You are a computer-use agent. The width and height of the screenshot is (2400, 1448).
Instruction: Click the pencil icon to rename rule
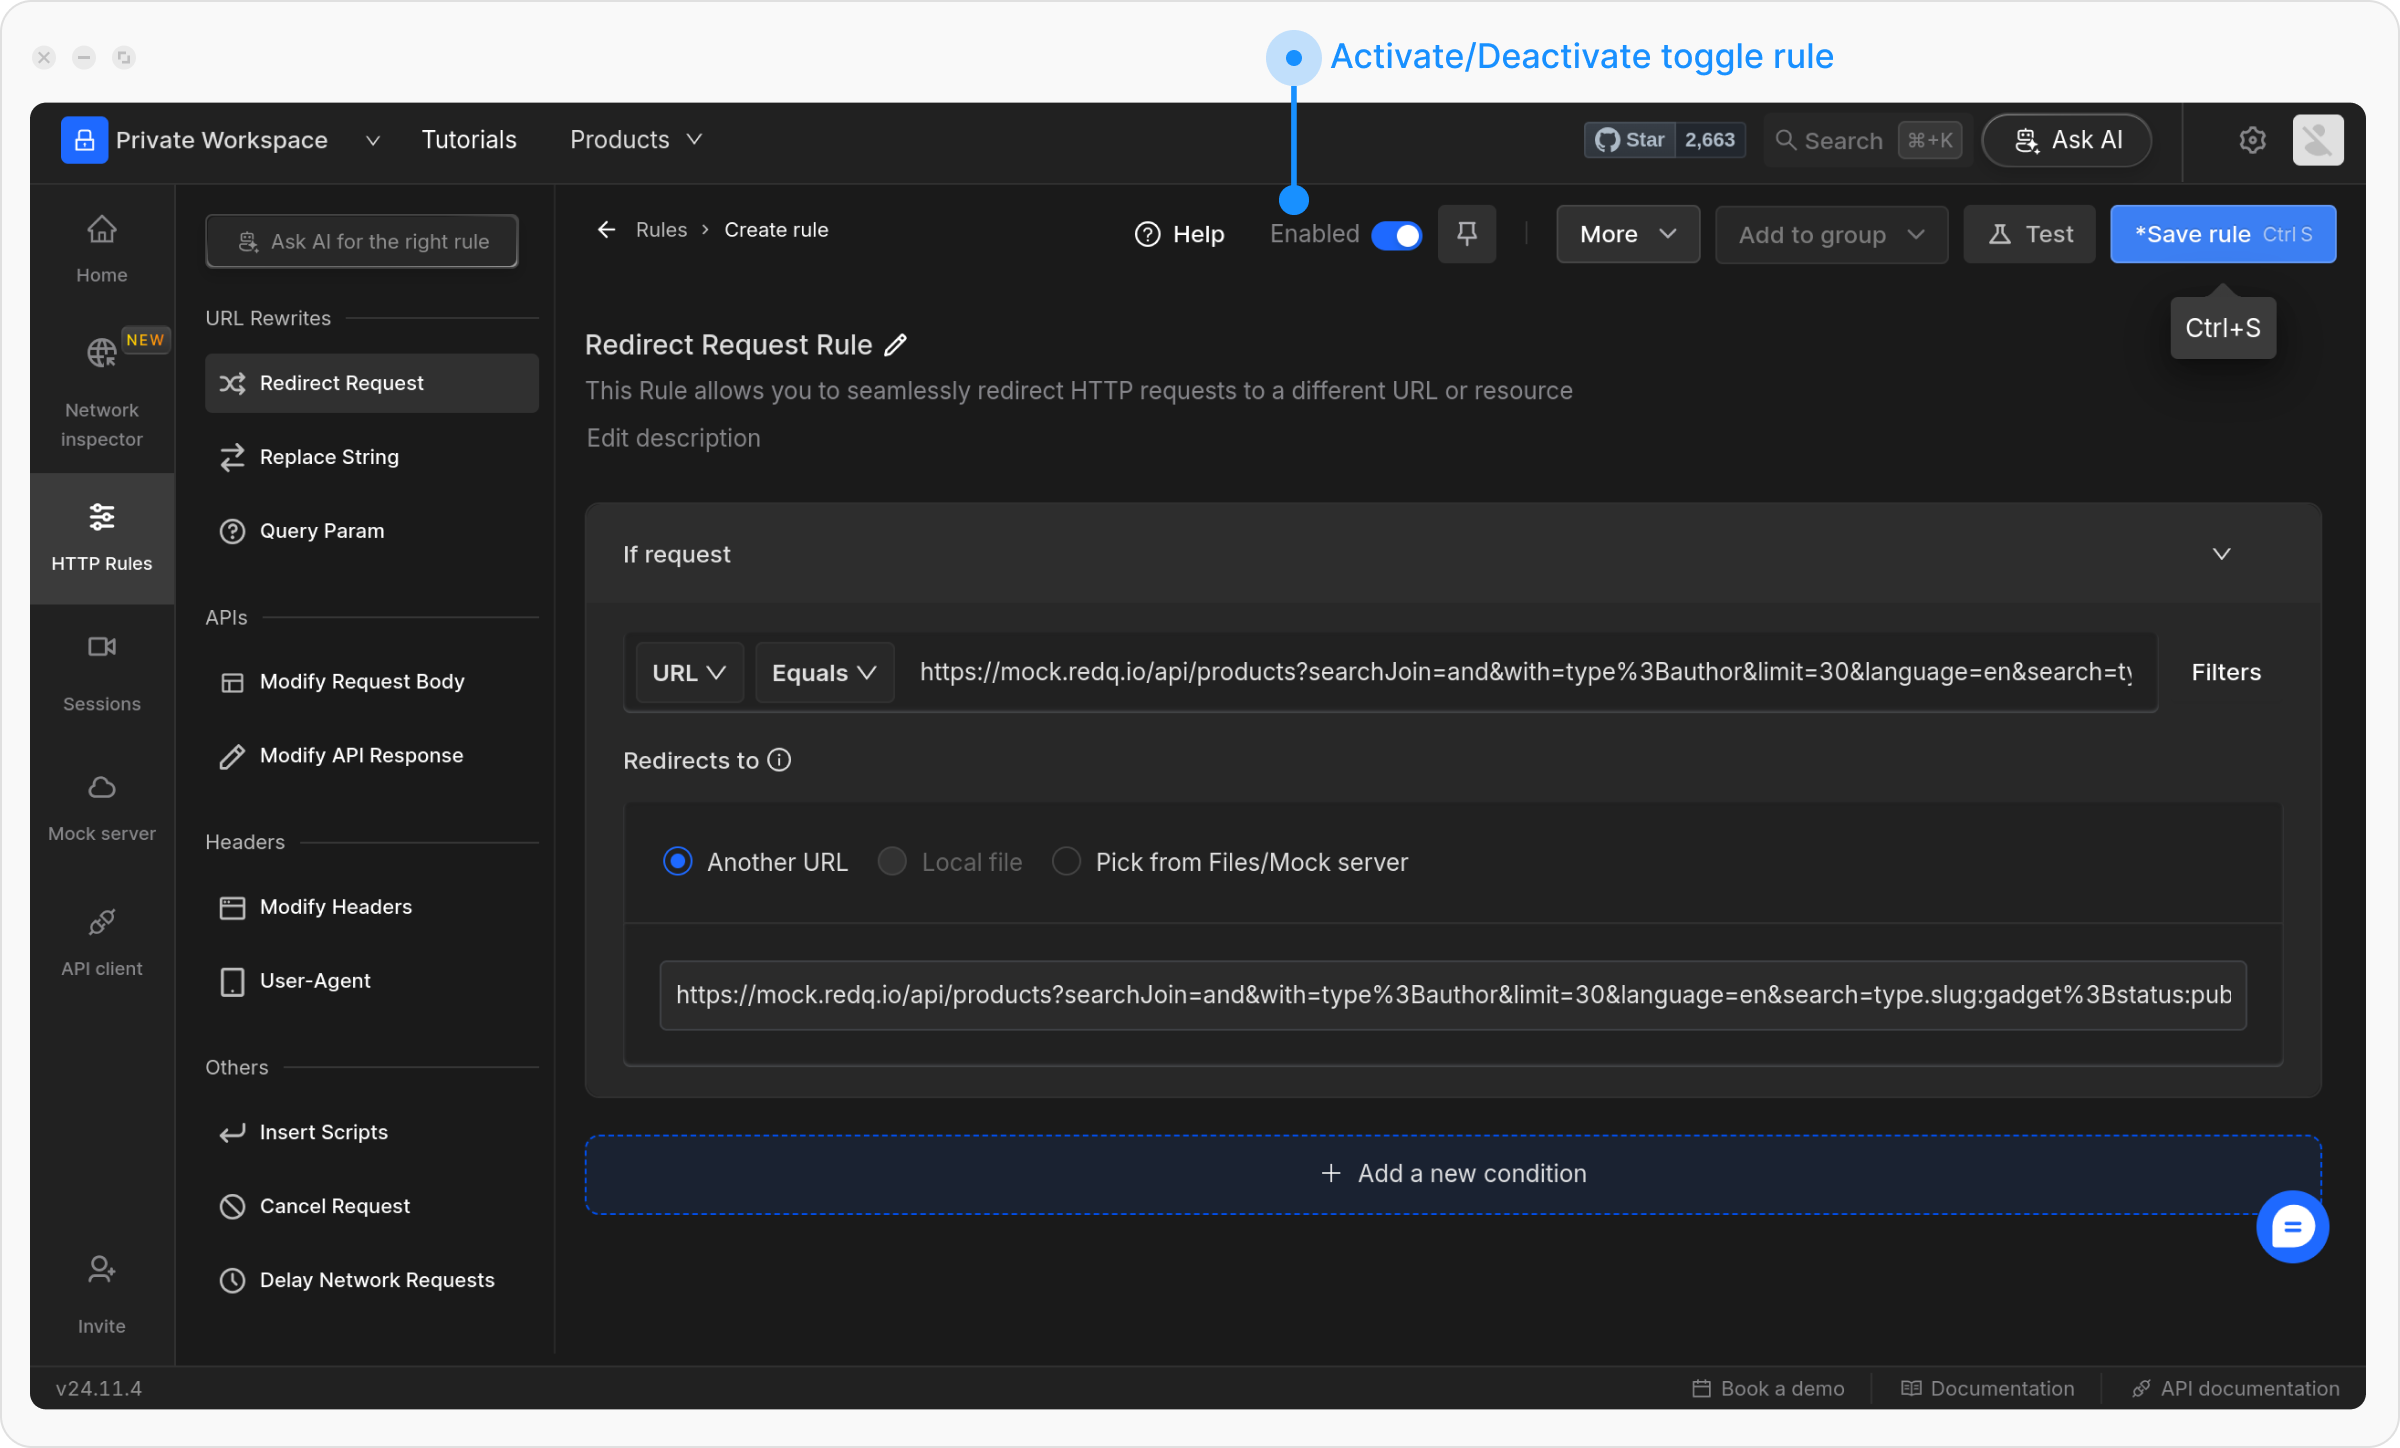(896, 345)
